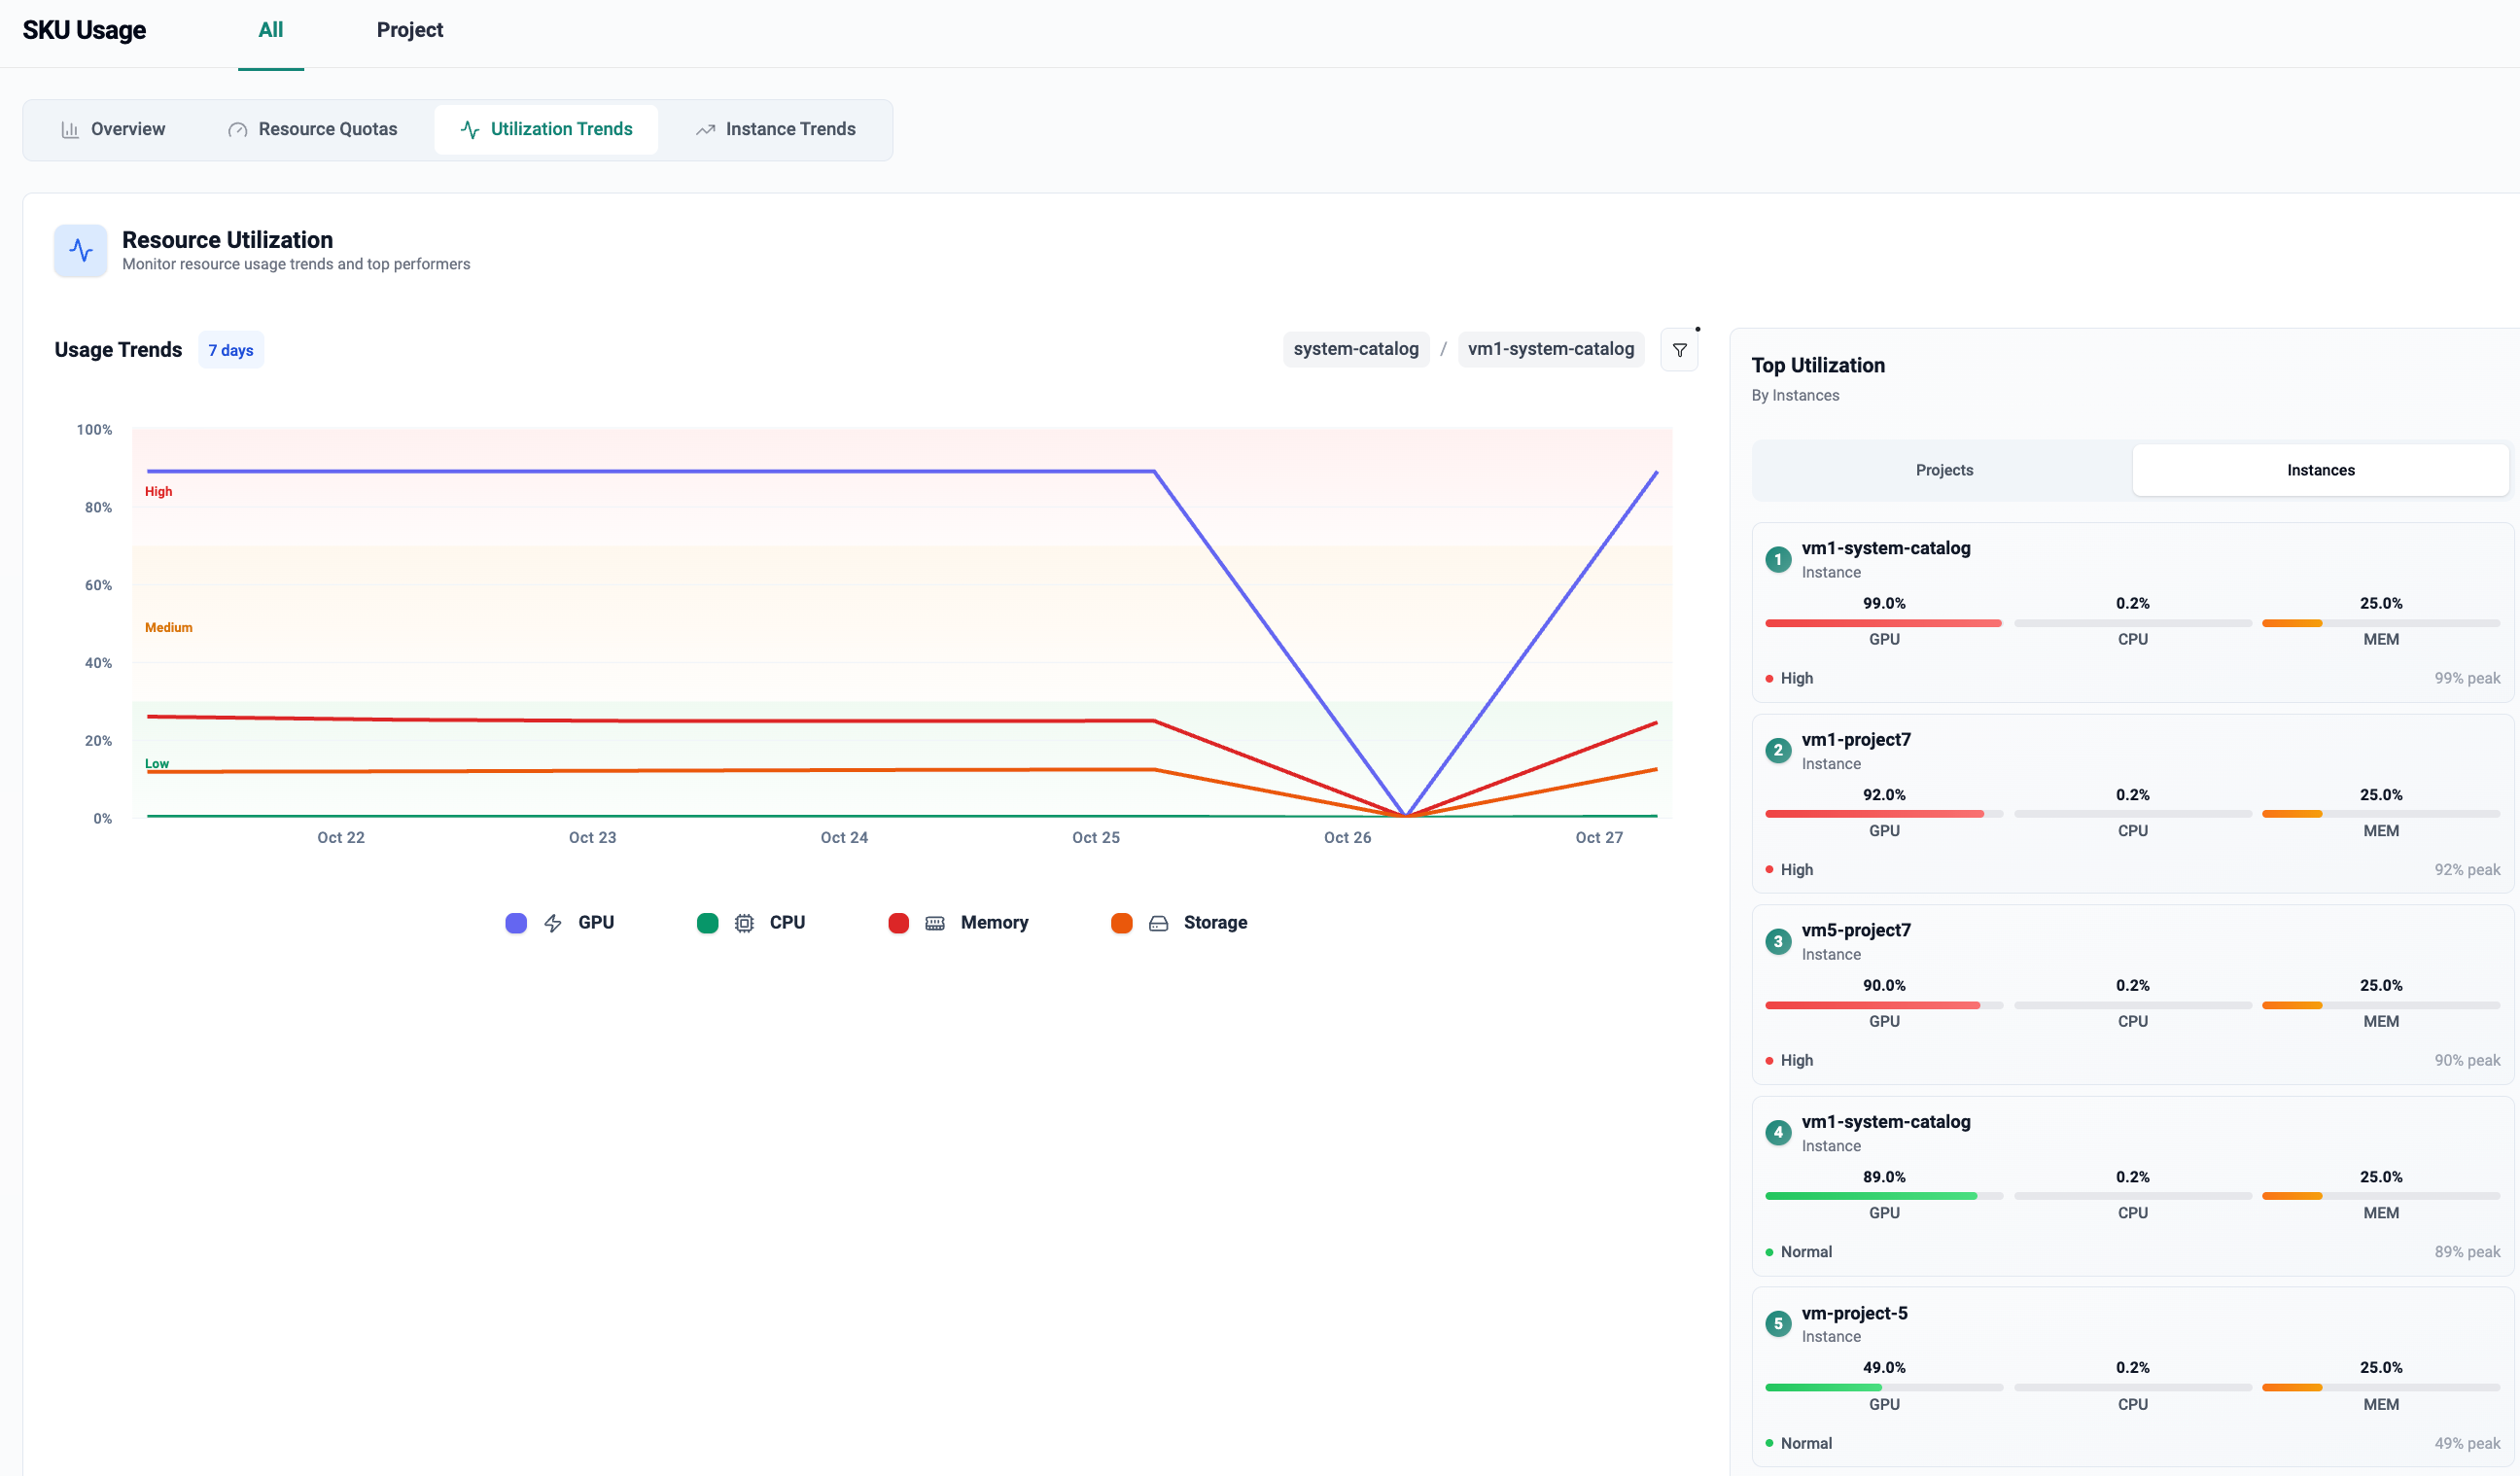Open the system-catalog project selector
Image resolution: width=2520 pixels, height=1476 pixels.
coord(1355,349)
